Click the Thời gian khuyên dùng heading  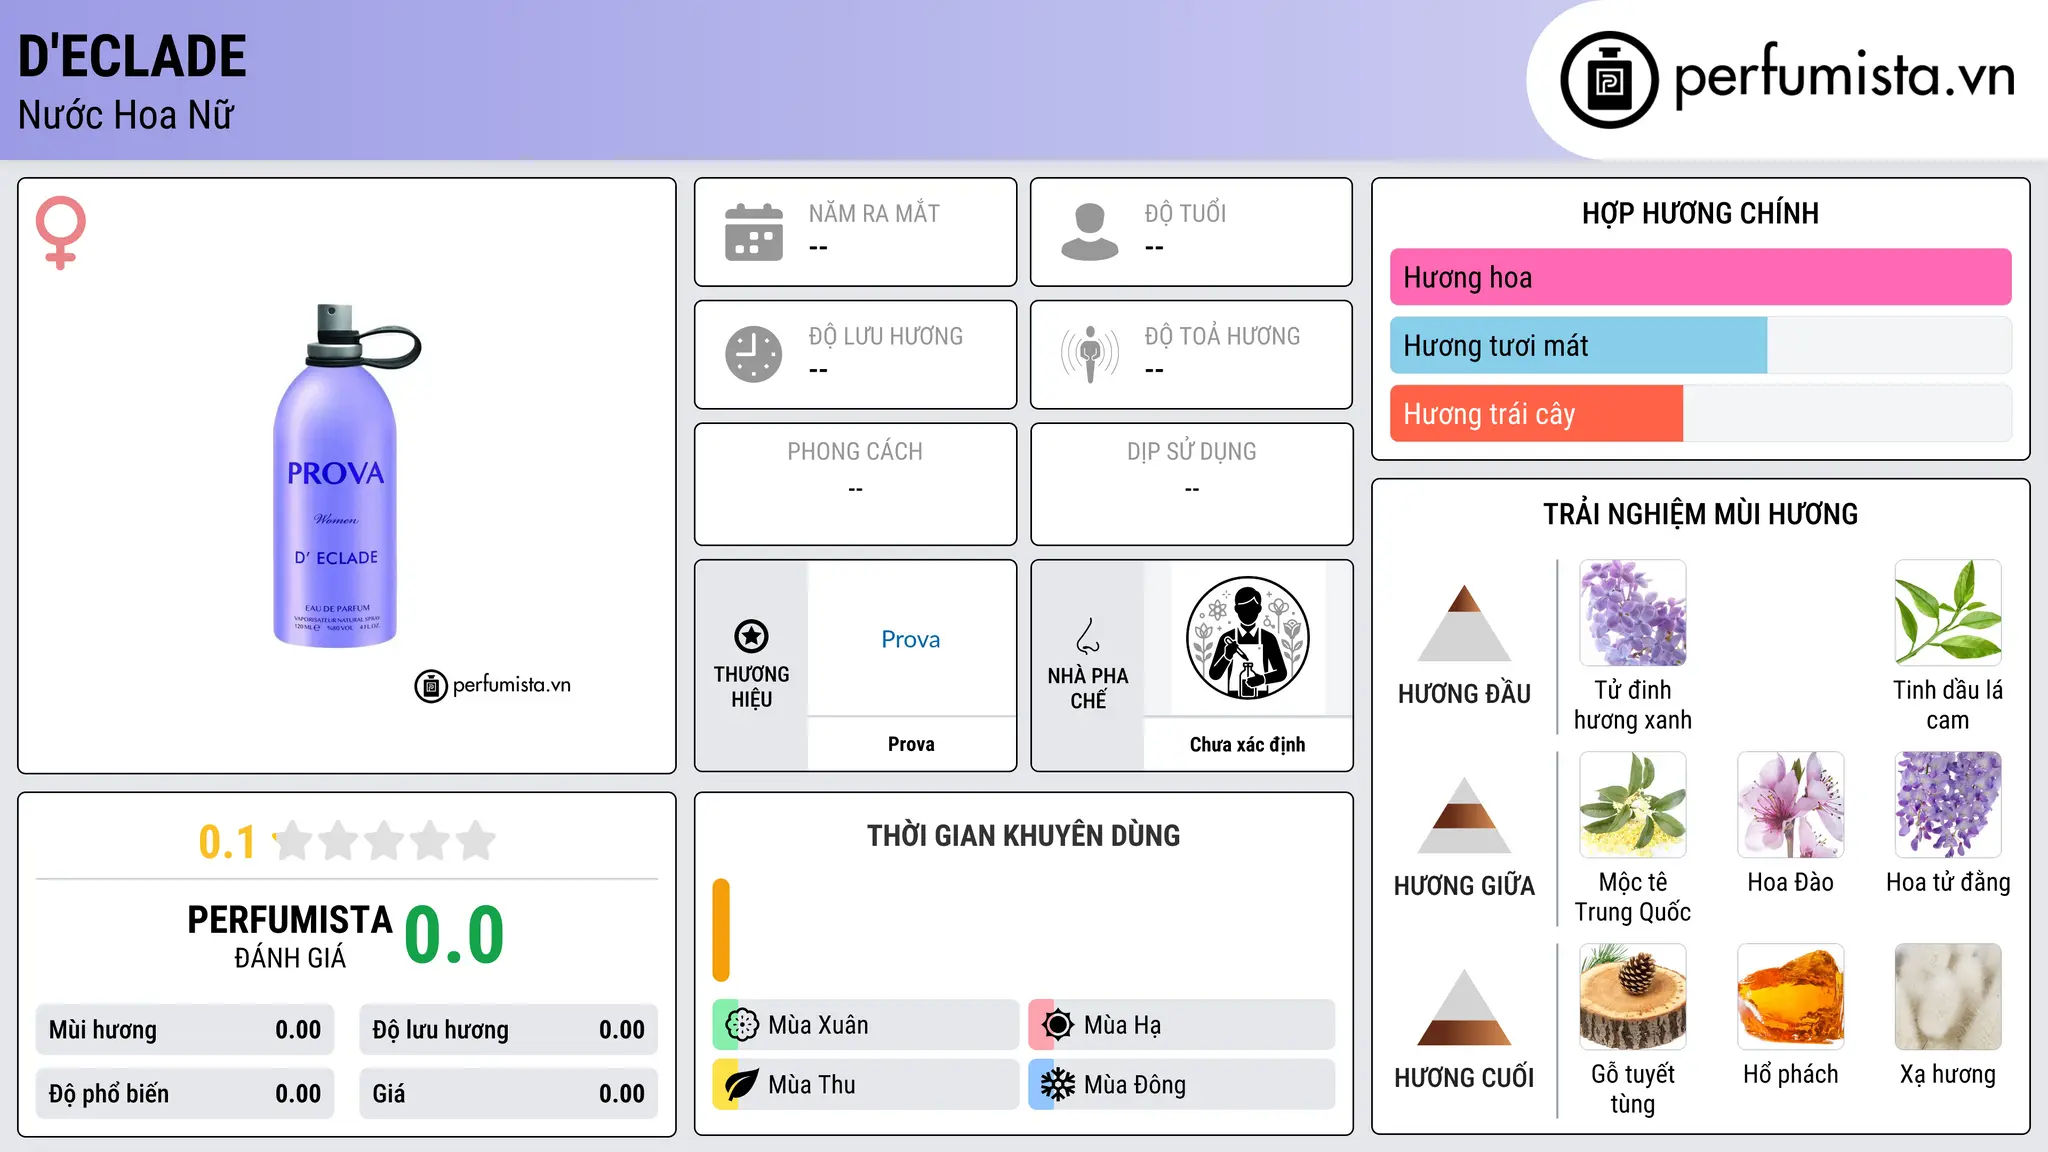point(1023,836)
